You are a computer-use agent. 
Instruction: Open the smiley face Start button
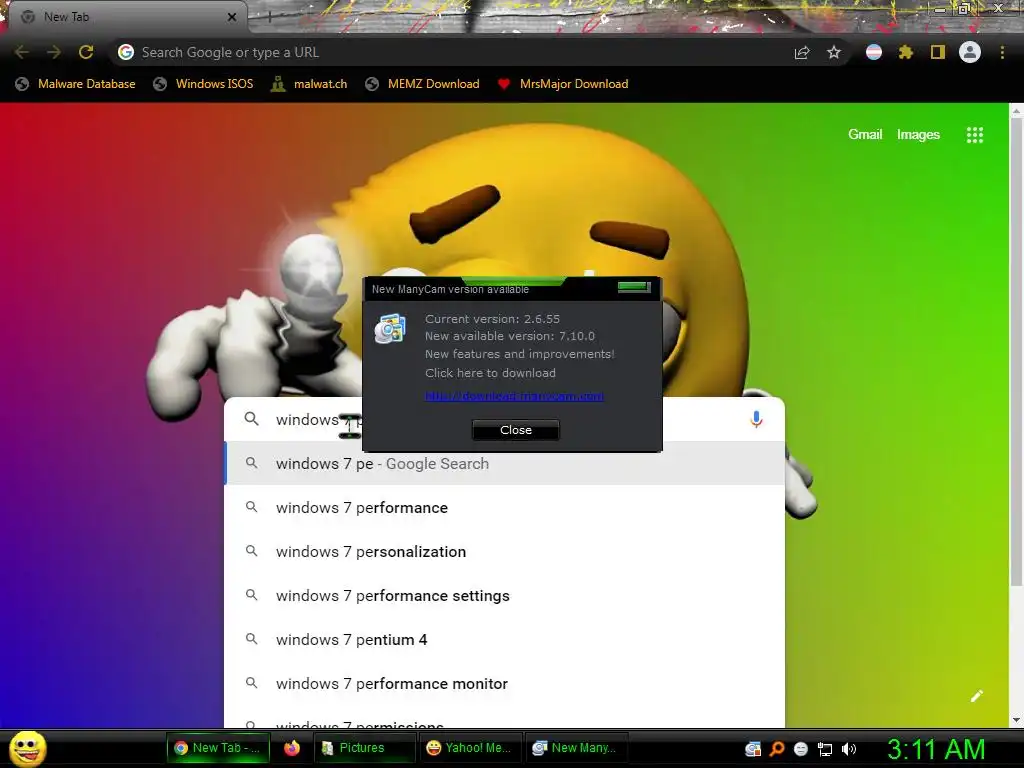point(28,748)
